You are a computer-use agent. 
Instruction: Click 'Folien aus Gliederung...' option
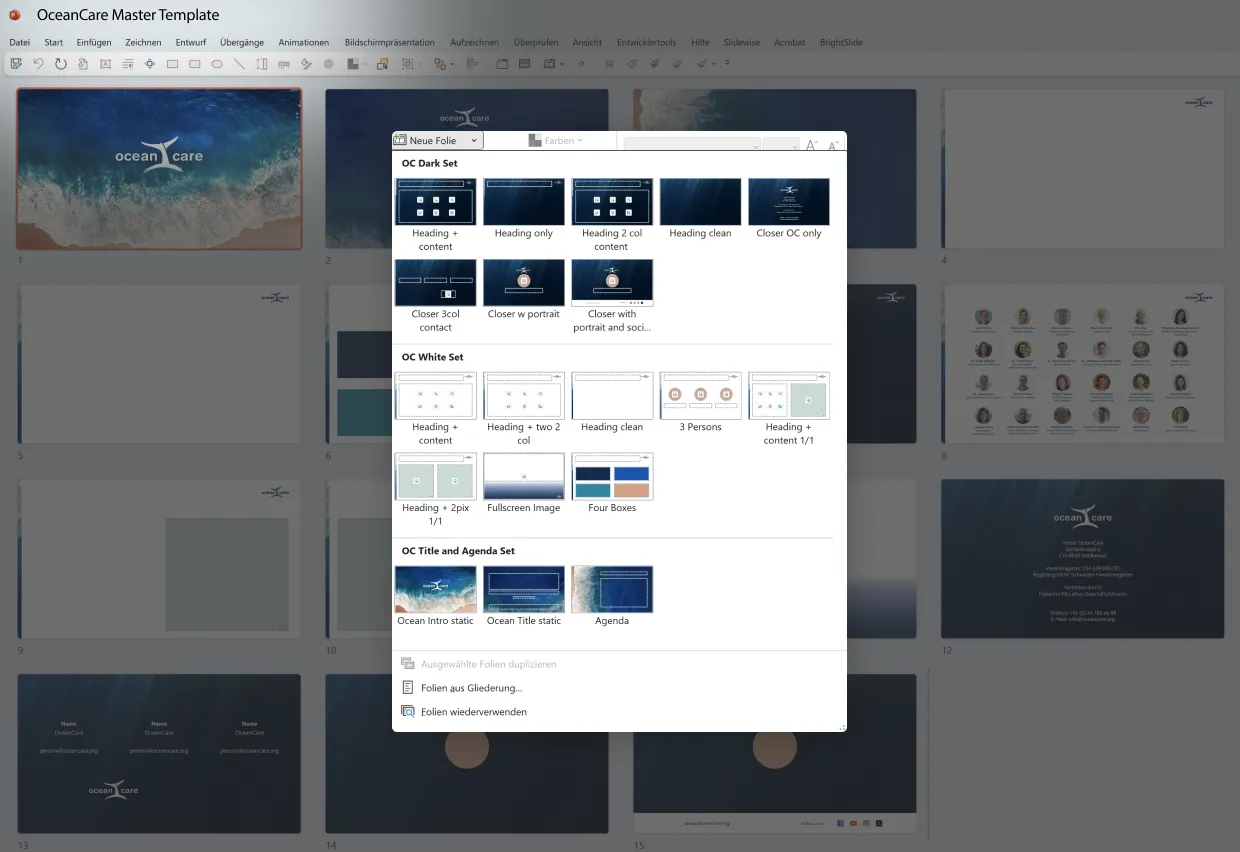click(x=470, y=687)
